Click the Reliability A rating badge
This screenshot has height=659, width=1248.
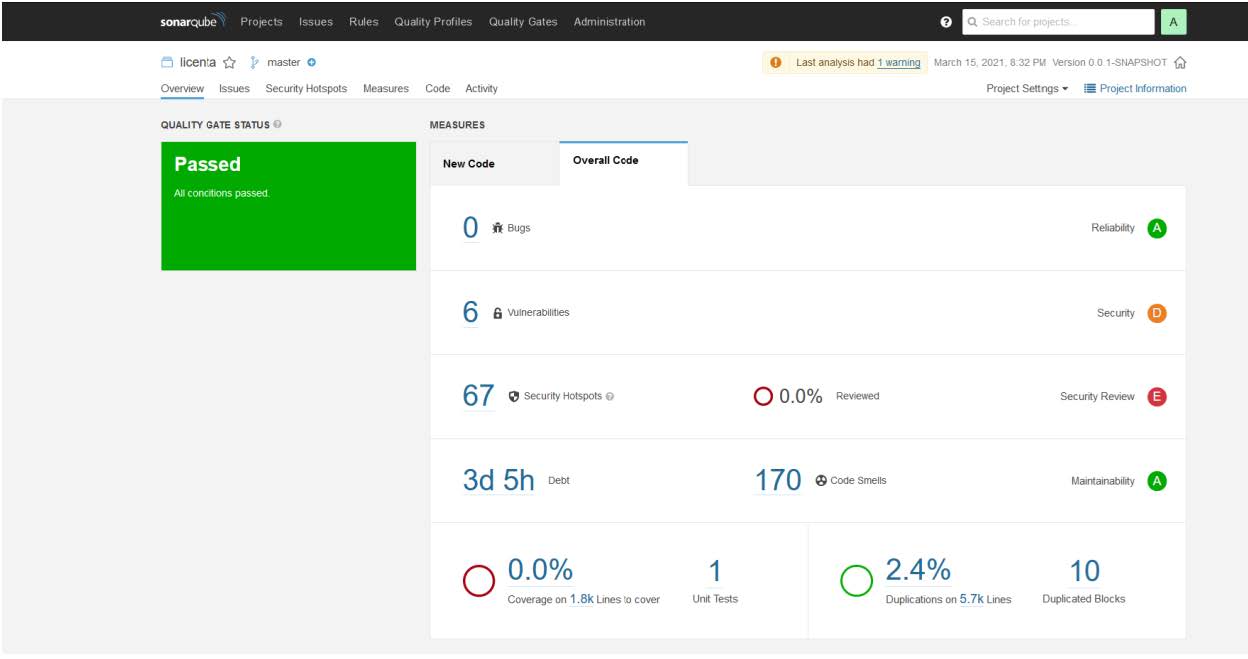click(1157, 228)
